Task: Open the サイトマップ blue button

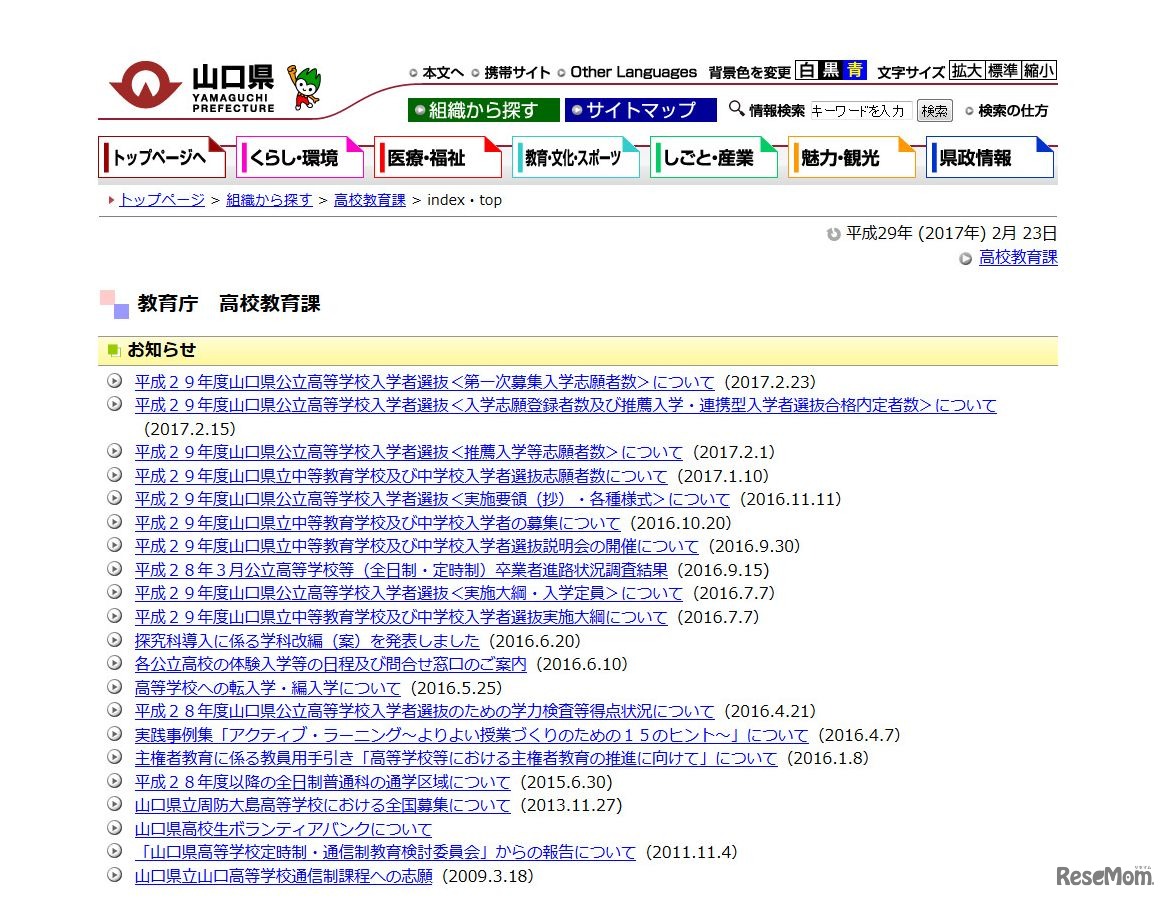Action: pos(641,110)
